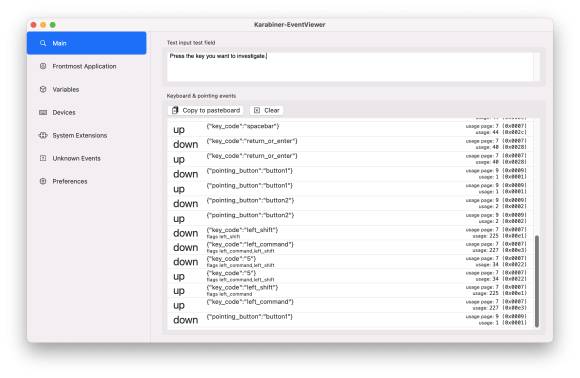Select the key_code 5 down event
580x378 pixels.
[x=350, y=261]
